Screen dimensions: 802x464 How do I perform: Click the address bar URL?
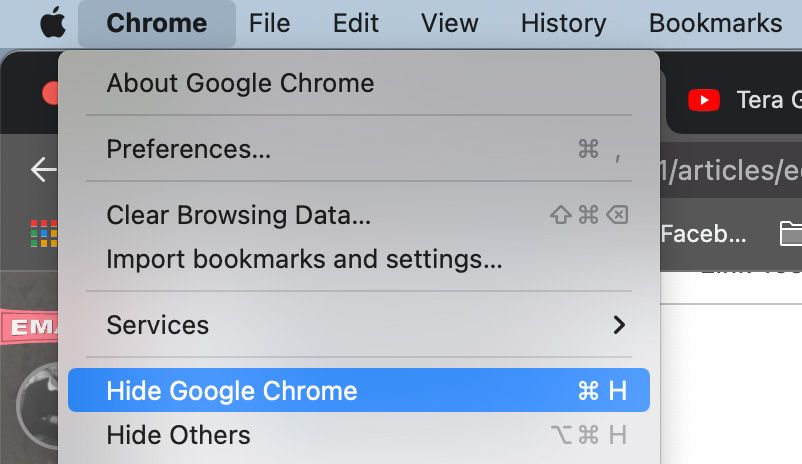pos(730,170)
